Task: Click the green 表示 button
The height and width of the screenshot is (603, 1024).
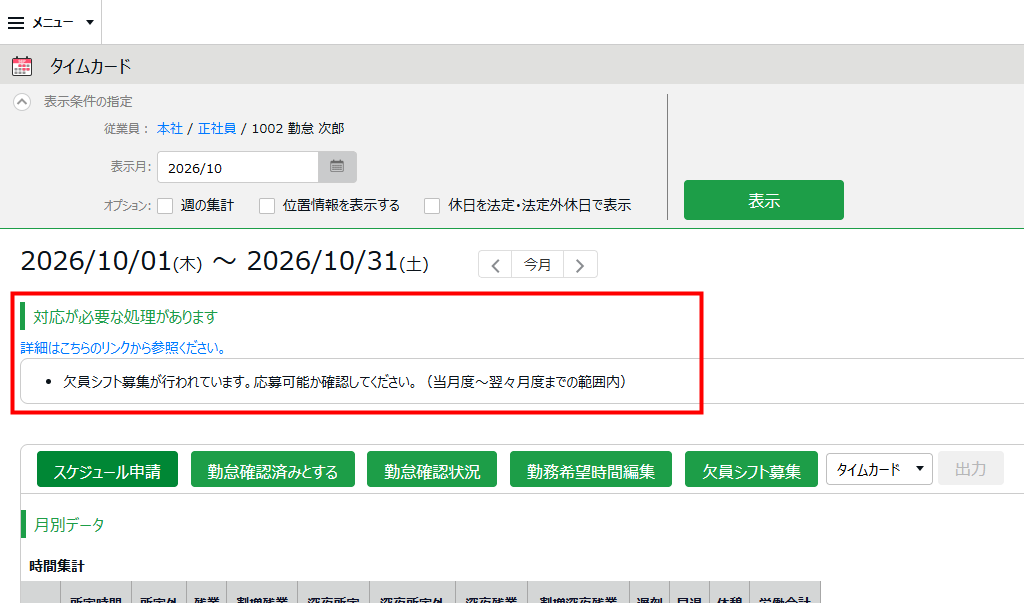Action: pyautogui.click(x=763, y=200)
